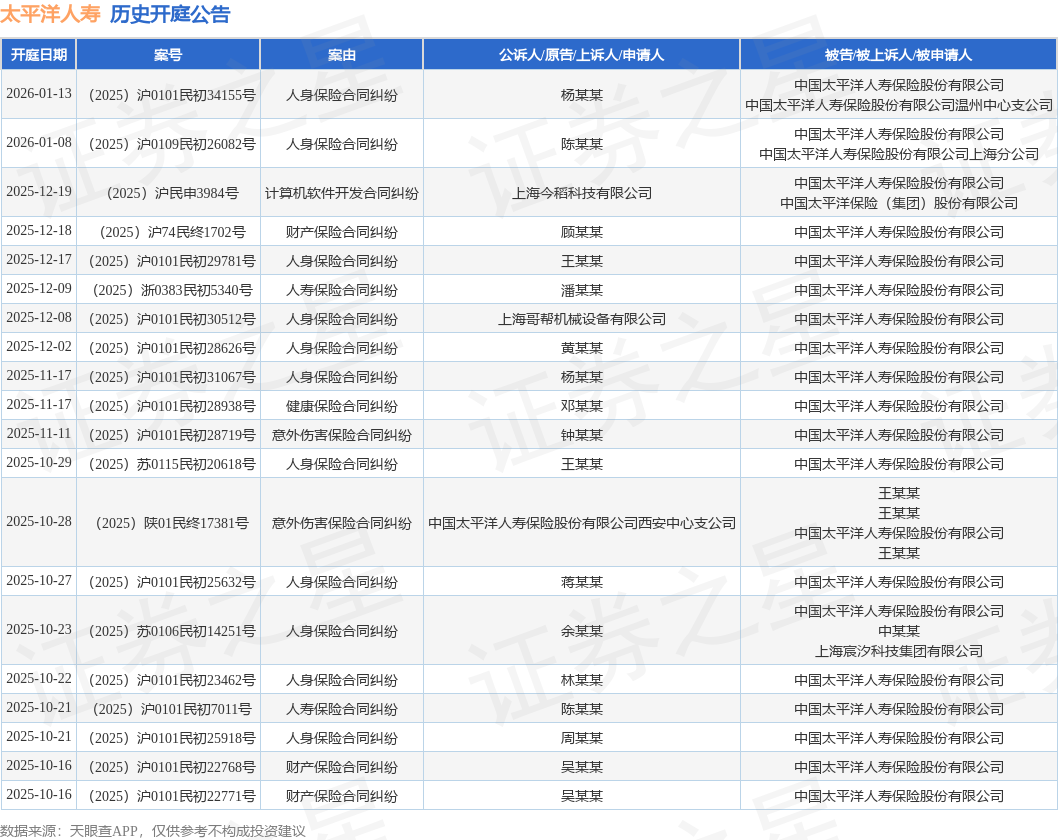Screen dimensions: 1058x840
Task: Click case number 沪0101民初34155号
Action: point(196,95)
